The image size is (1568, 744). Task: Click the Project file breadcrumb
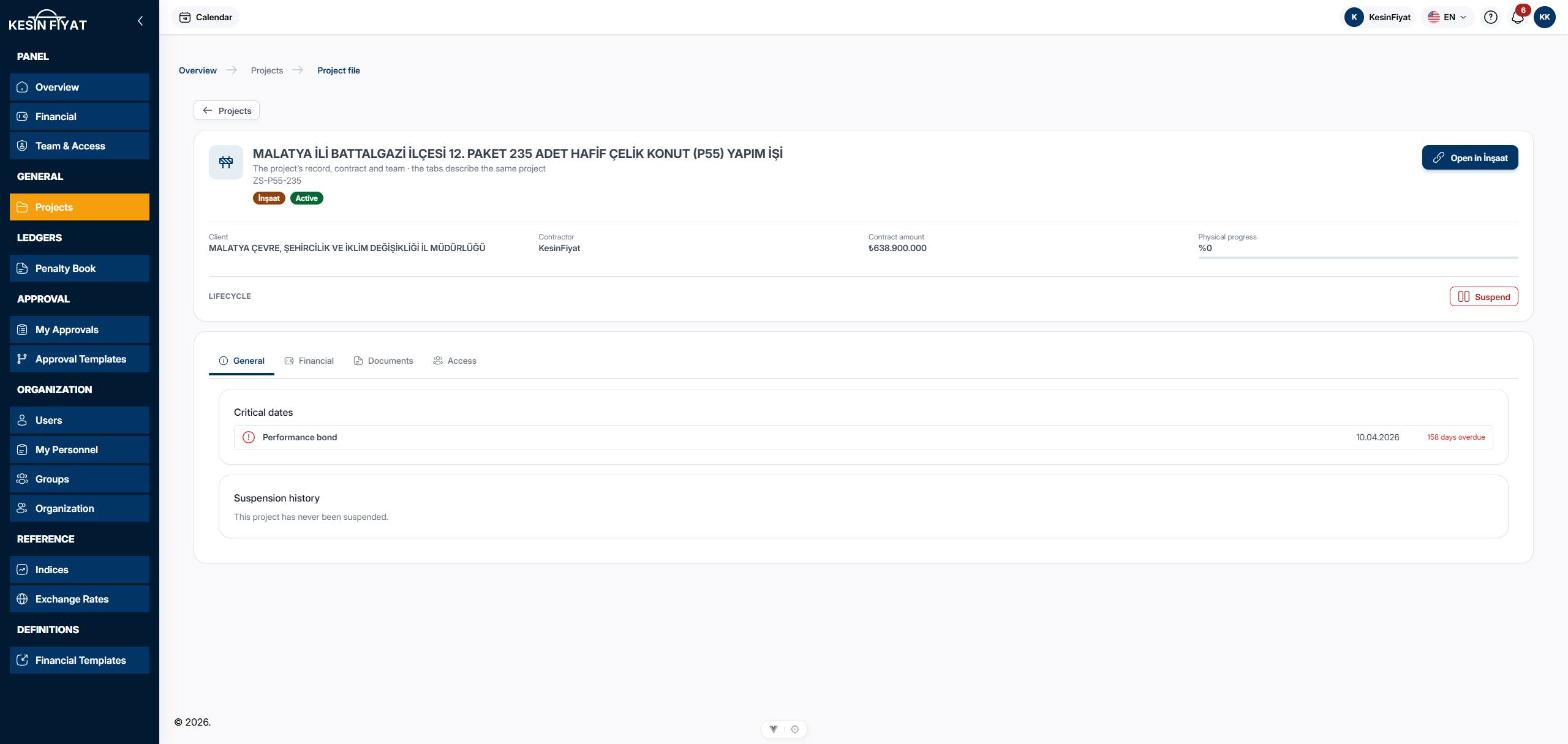click(x=339, y=70)
